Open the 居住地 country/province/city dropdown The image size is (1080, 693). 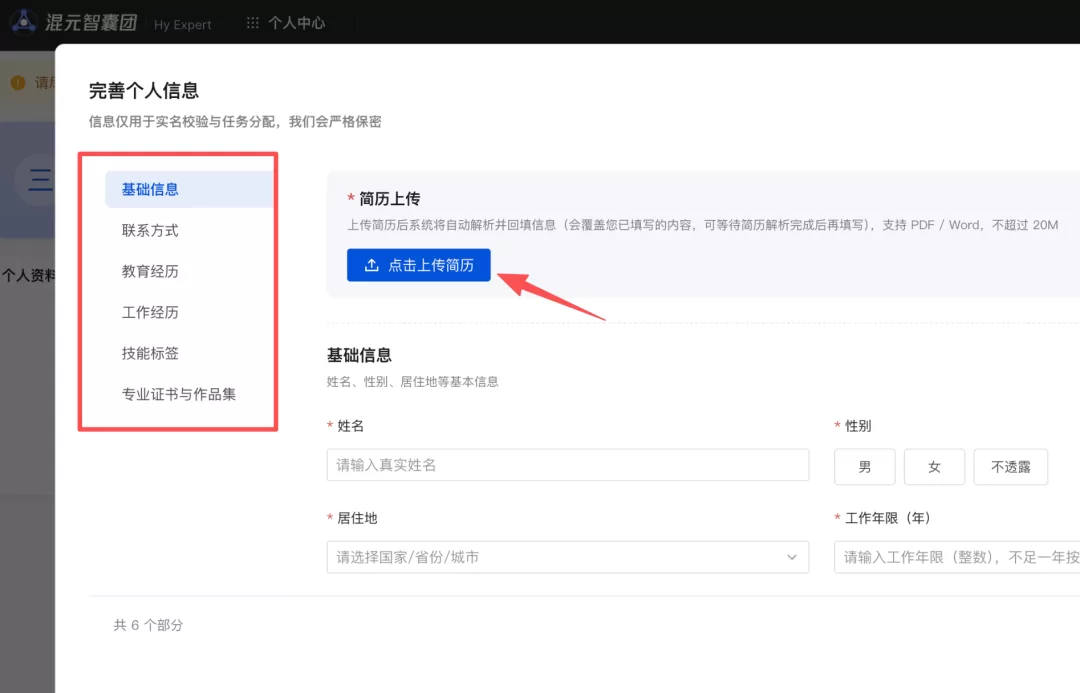[568, 557]
